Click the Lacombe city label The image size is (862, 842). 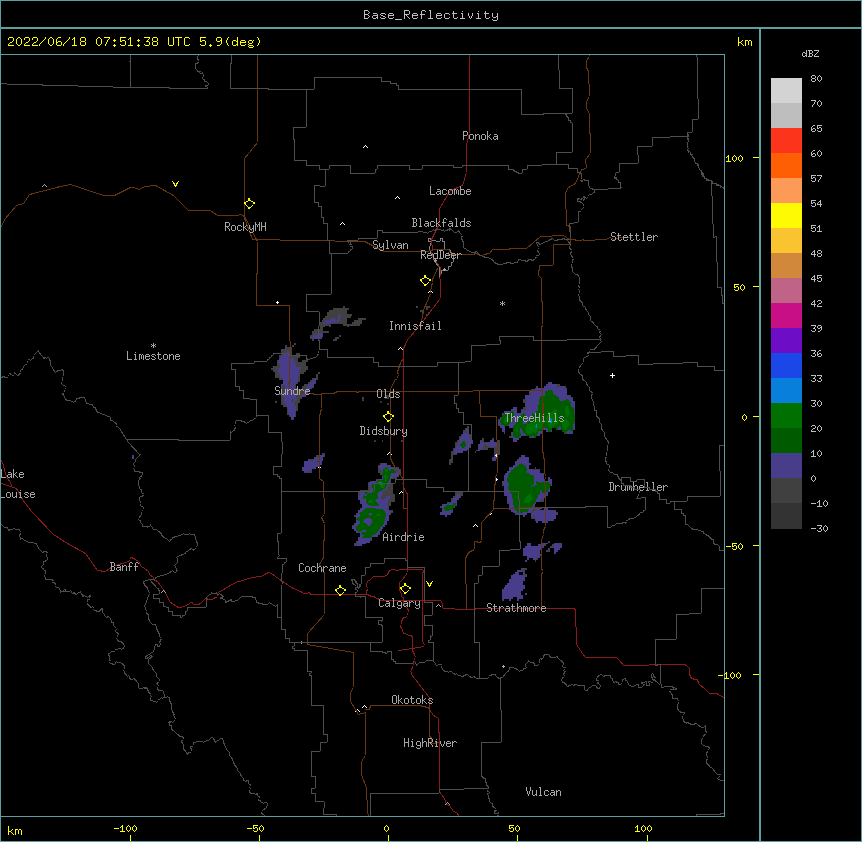(x=450, y=191)
